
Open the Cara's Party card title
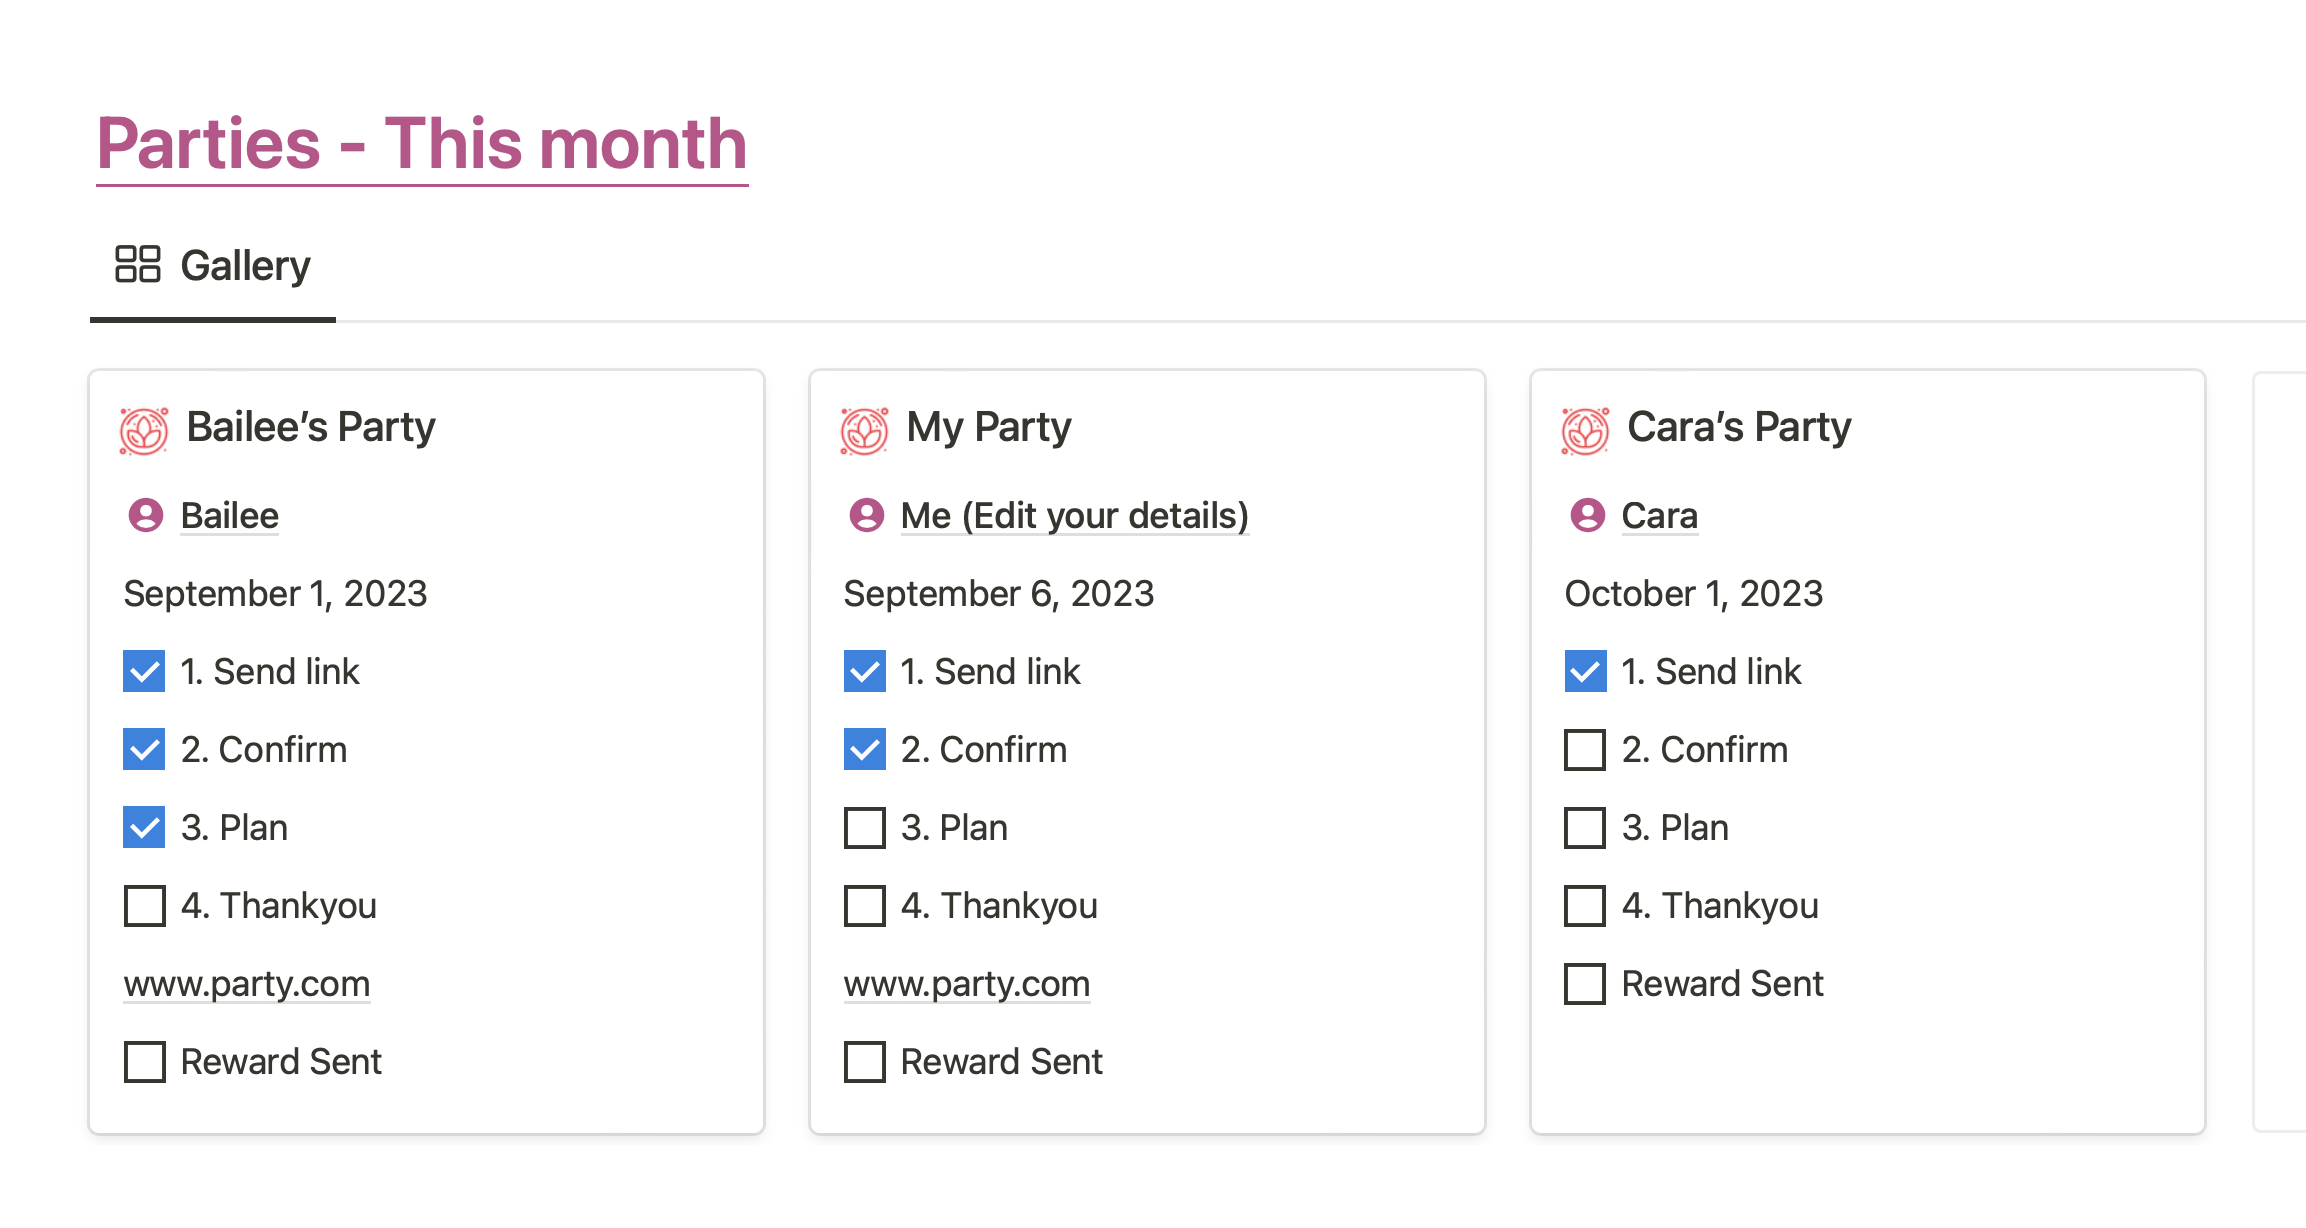tap(1739, 427)
